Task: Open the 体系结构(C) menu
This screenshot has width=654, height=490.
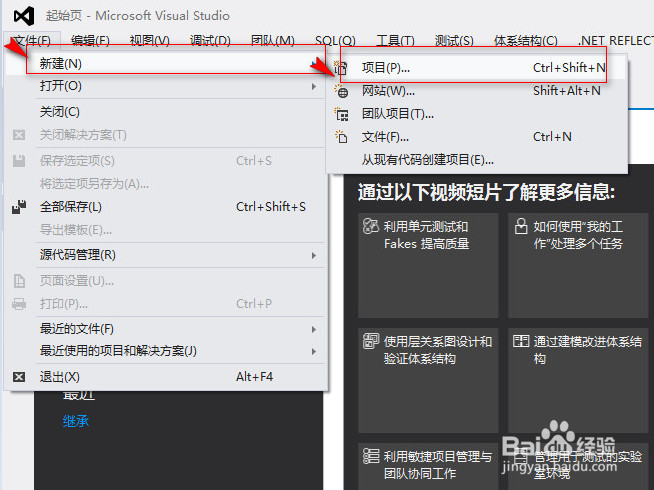Action: click(x=526, y=40)
